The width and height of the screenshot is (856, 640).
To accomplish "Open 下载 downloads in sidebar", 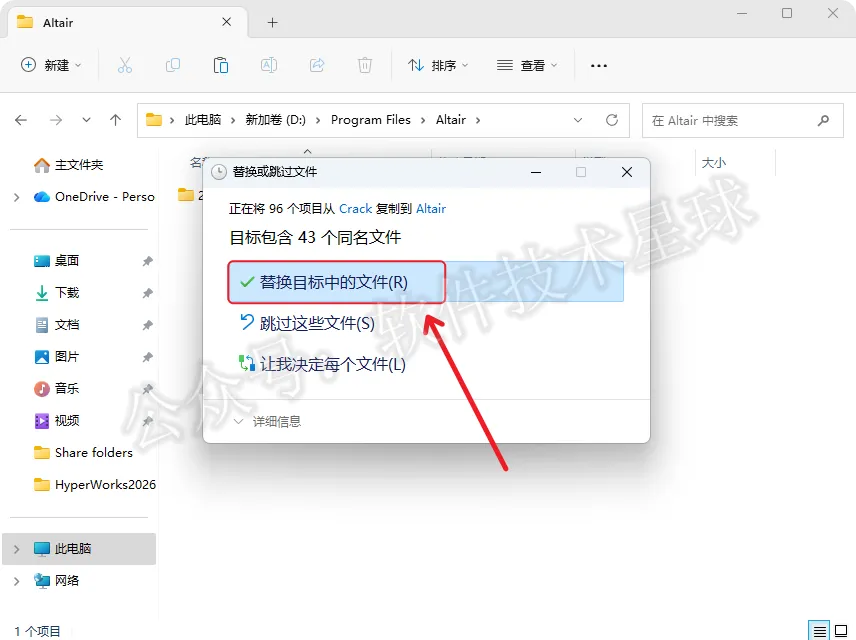I will (x=57, y=293).
